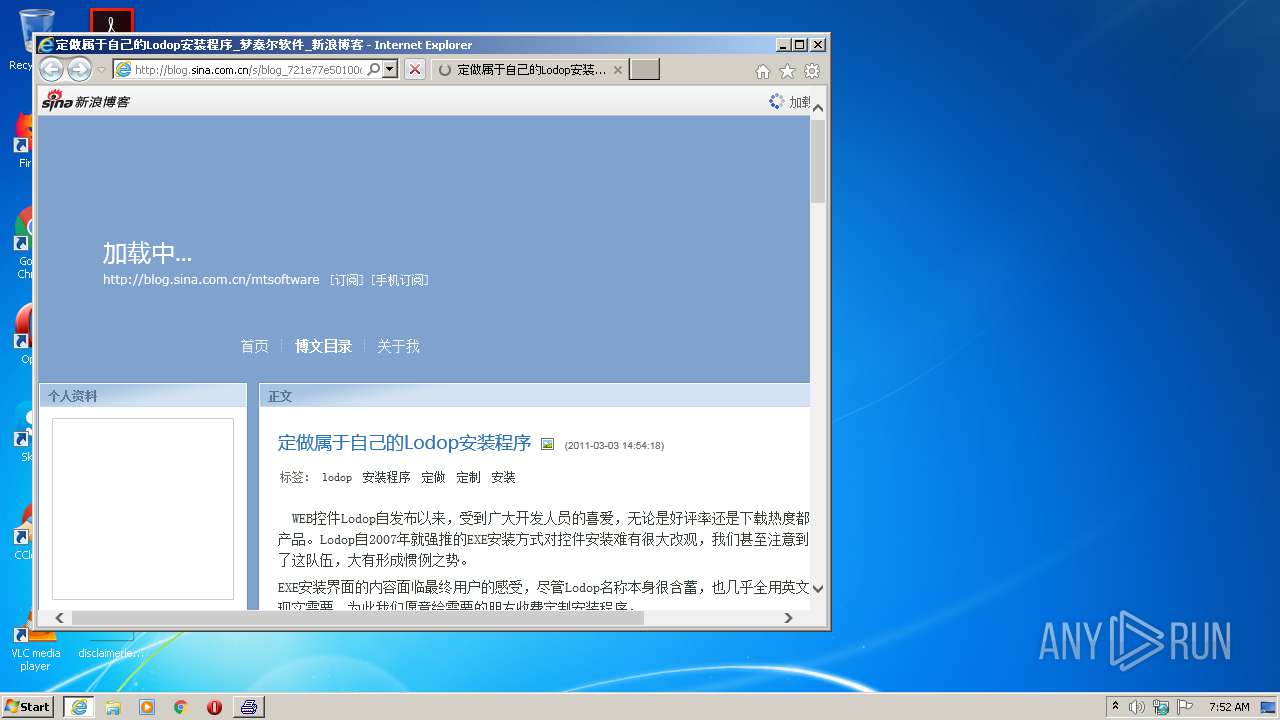Open the recent pages dropdown arrow

pyautogui.click(x=101, y=70)
